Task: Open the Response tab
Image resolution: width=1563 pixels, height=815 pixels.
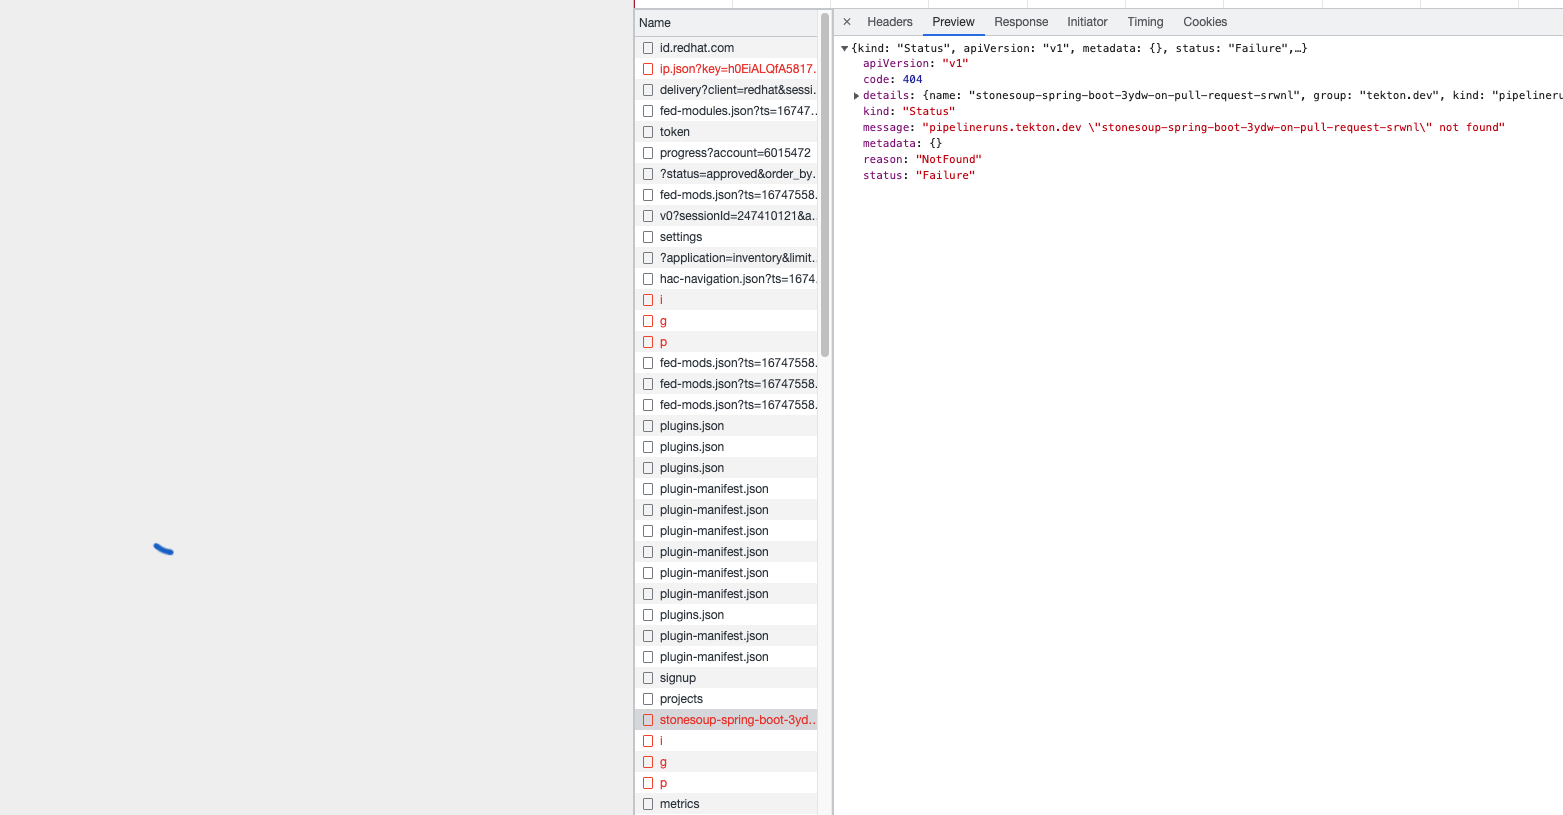Action: point(1020,22)
